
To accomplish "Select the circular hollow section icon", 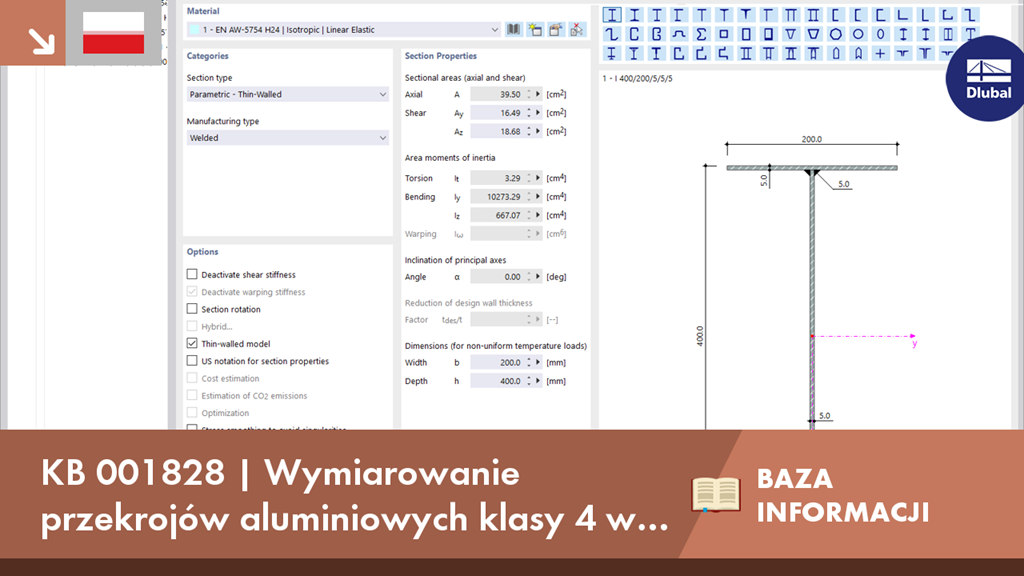I will (858, 34).
